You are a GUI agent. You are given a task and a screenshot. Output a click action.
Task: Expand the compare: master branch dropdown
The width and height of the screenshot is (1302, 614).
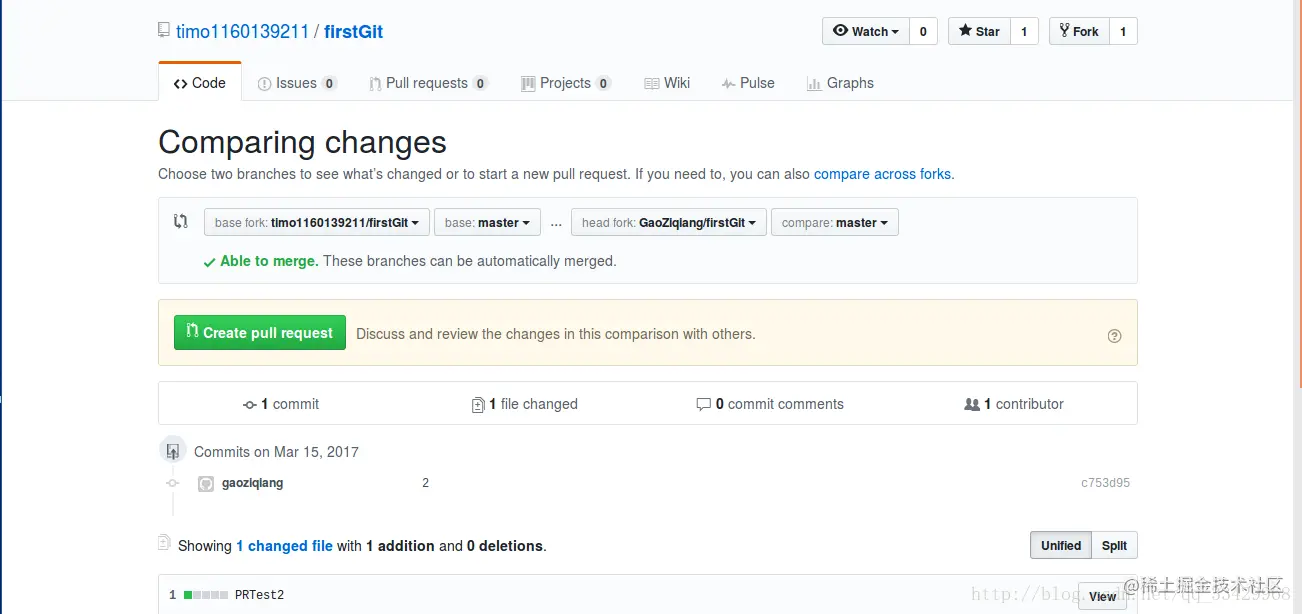point(834,222)
